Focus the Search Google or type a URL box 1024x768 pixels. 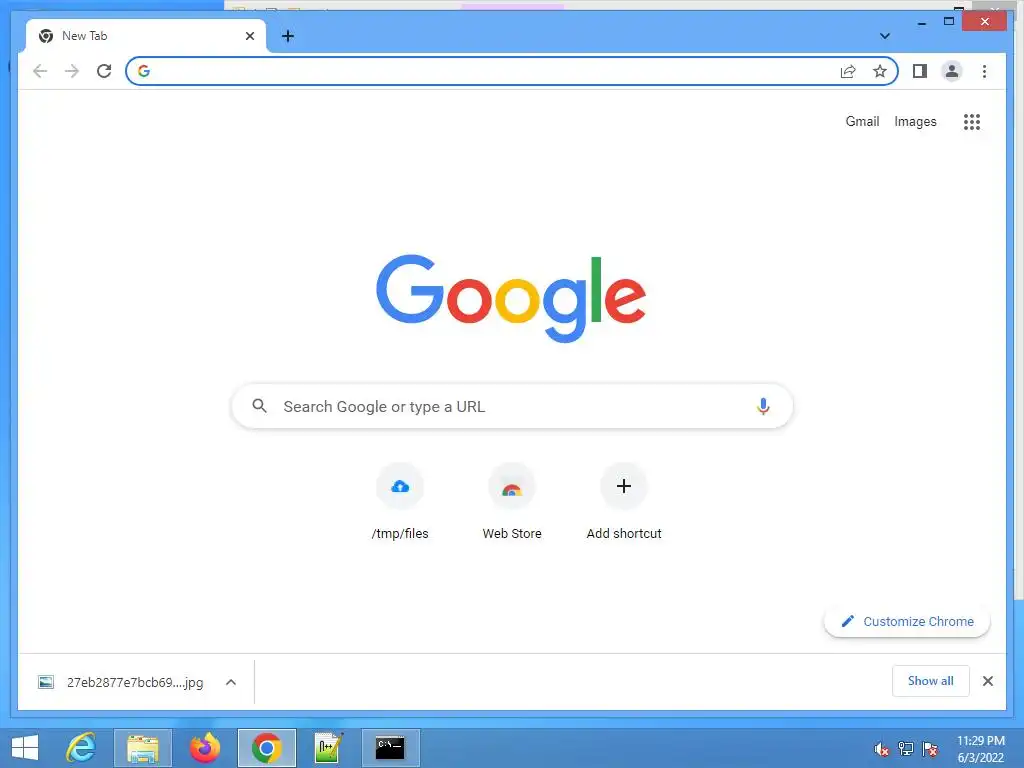click(x=513, y=406)
